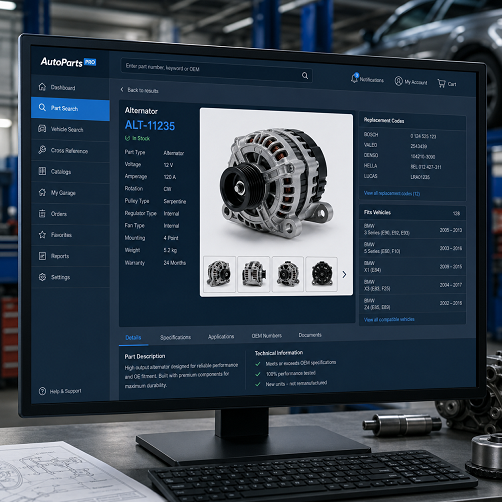Click the AutoParts PRO logo
Screen dimensions: 502x502
pyautogui.click(x=68, y=62)
